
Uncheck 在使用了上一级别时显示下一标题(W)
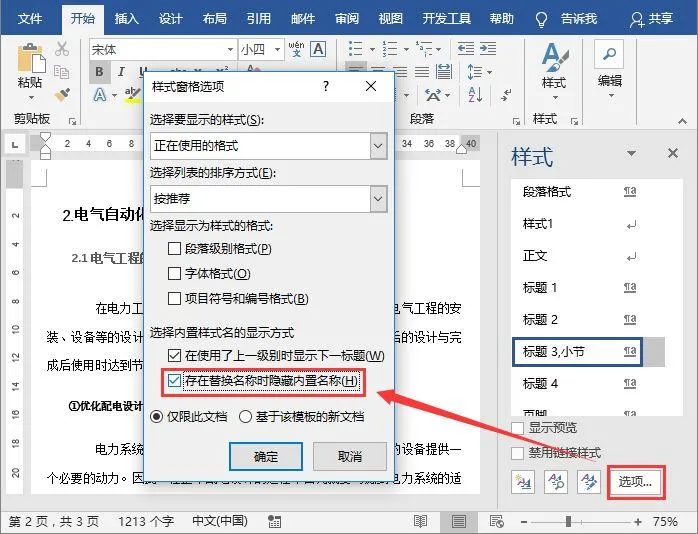point(174,355)
